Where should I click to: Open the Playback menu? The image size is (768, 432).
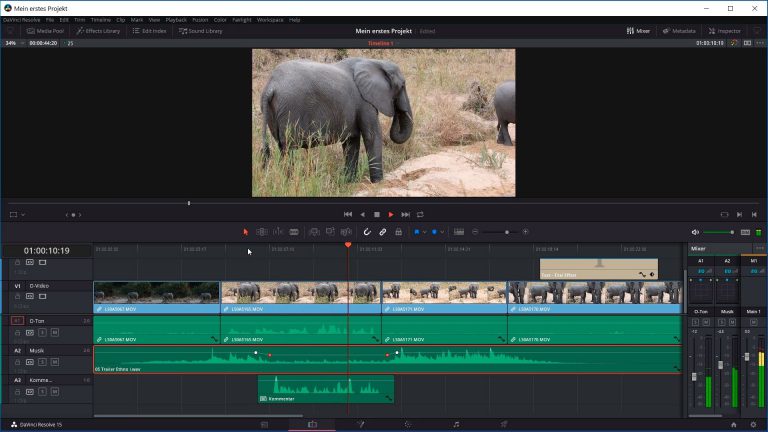176,20
